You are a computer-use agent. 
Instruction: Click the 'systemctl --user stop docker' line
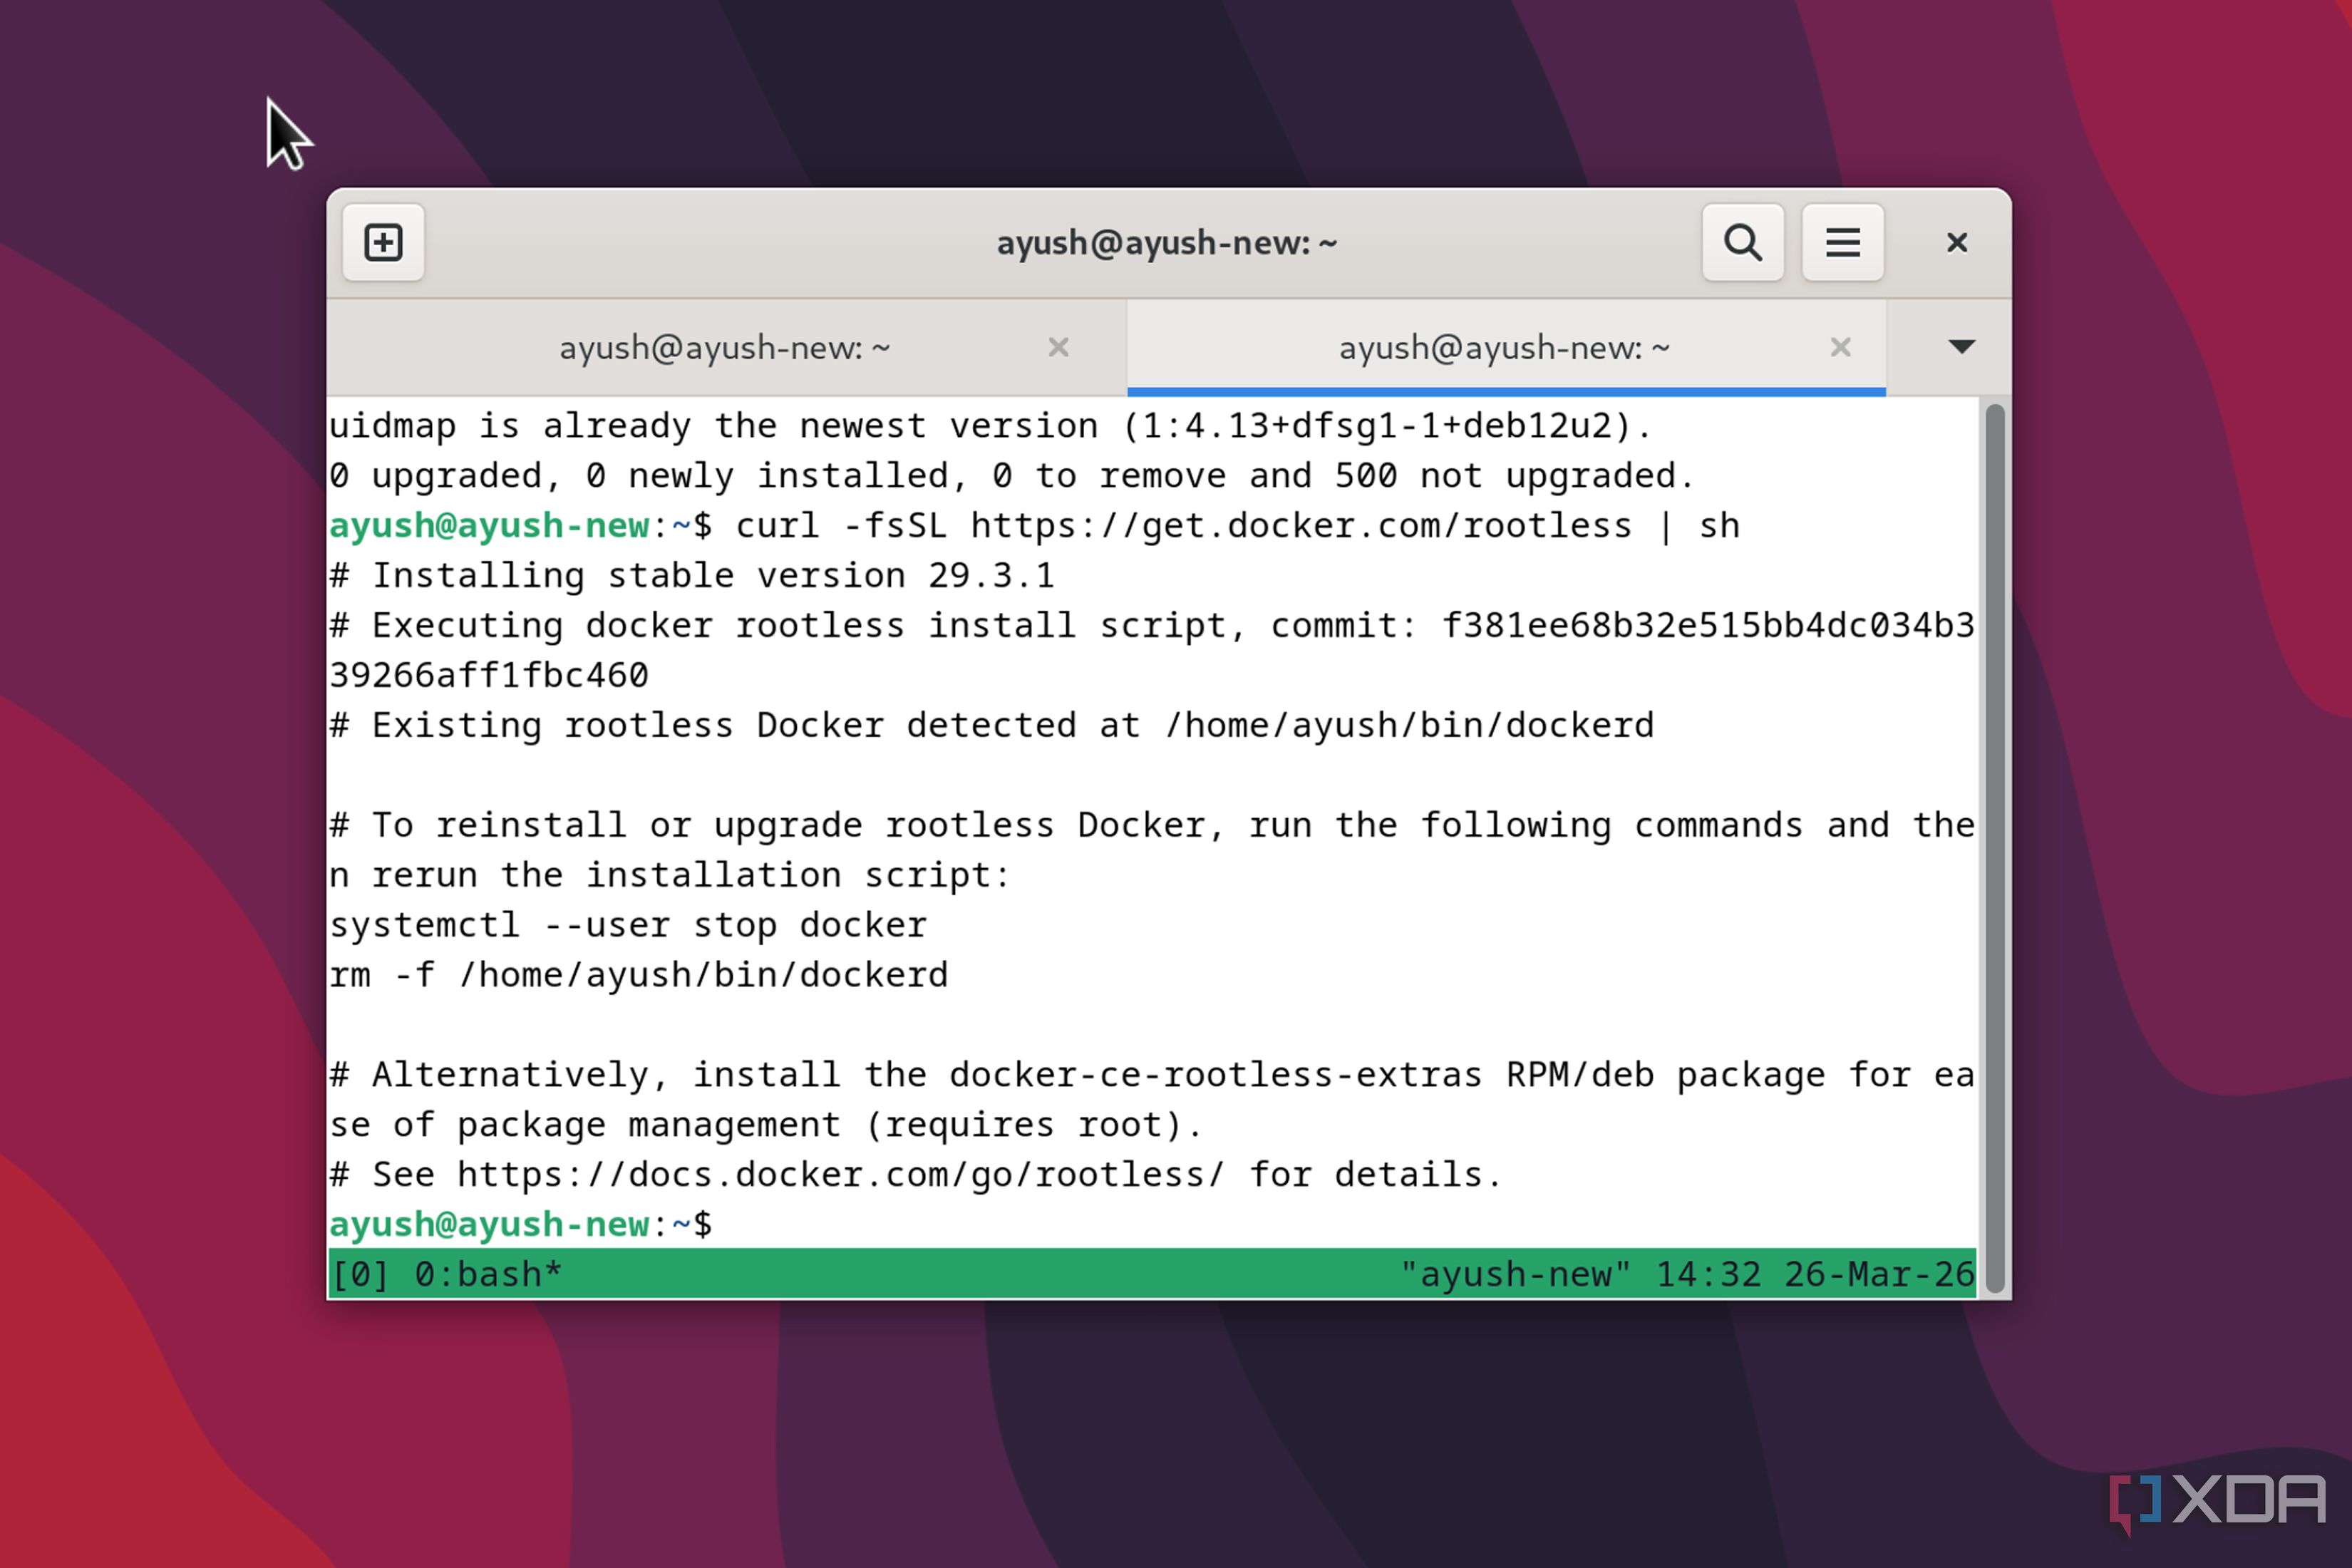coord(628,925)
